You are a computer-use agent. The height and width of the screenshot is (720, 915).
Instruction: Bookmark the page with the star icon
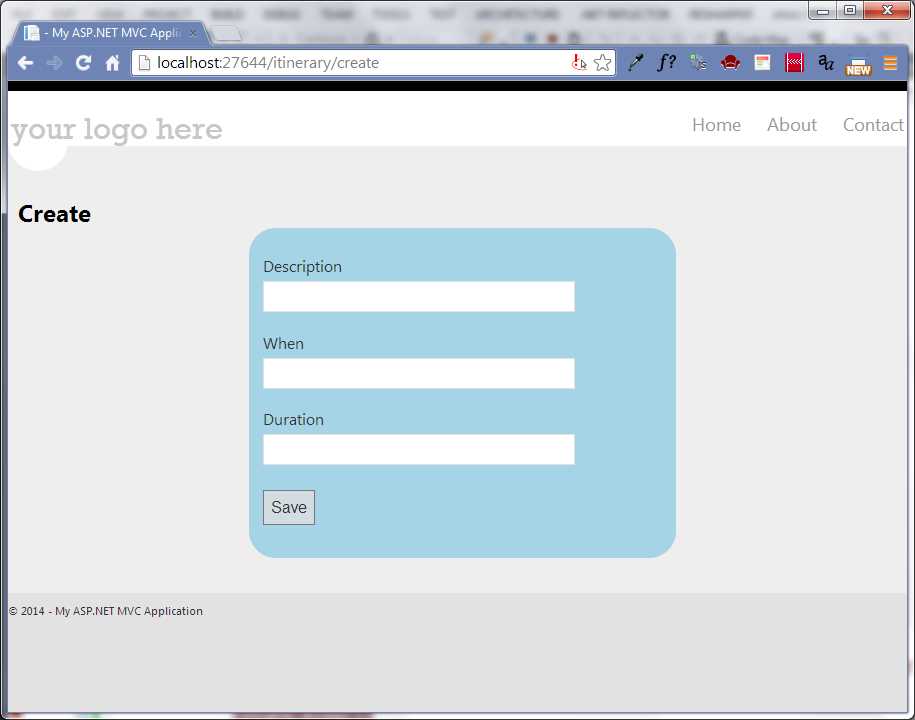point(602,62)
